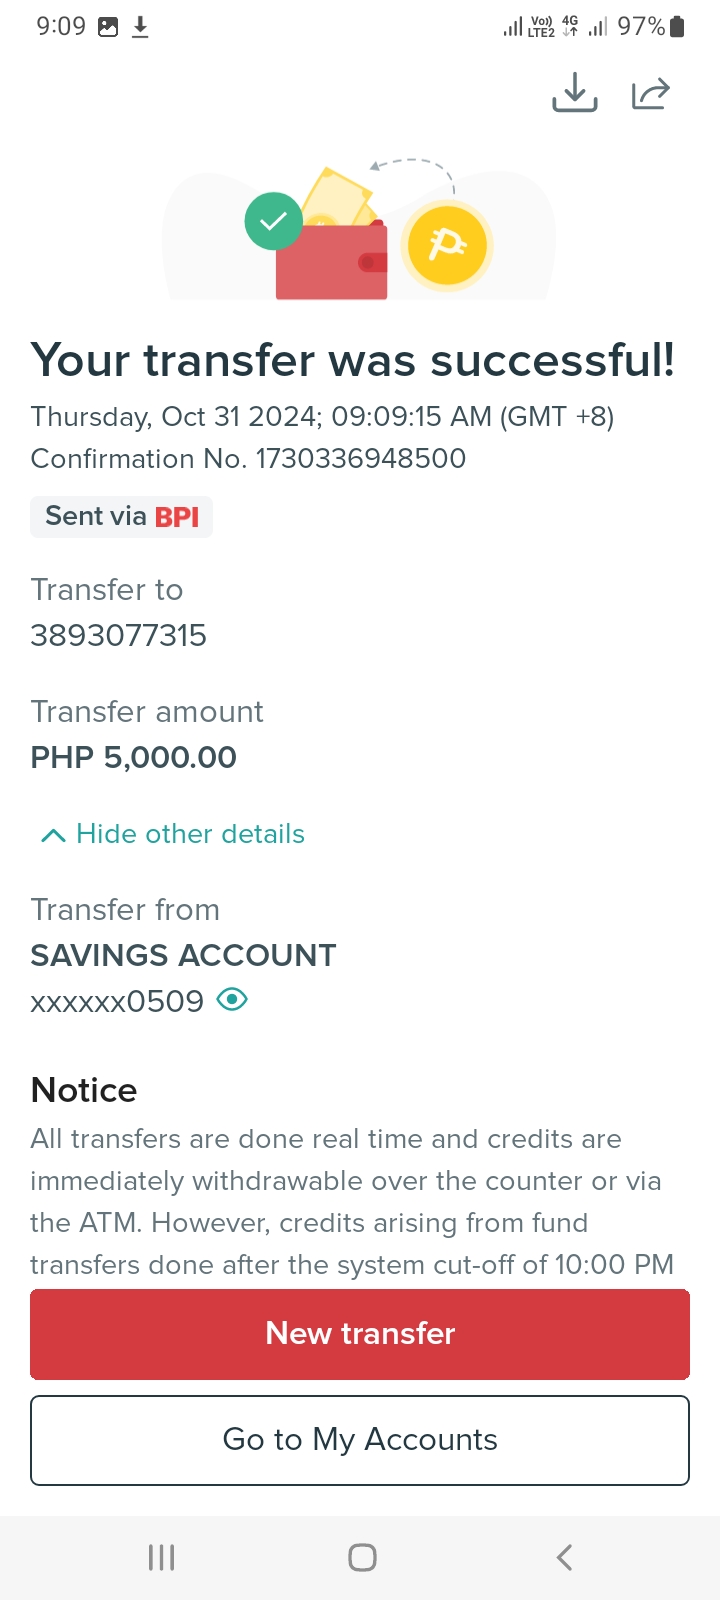
Task: Share the transfer confirmation
Action: (650, 93)
